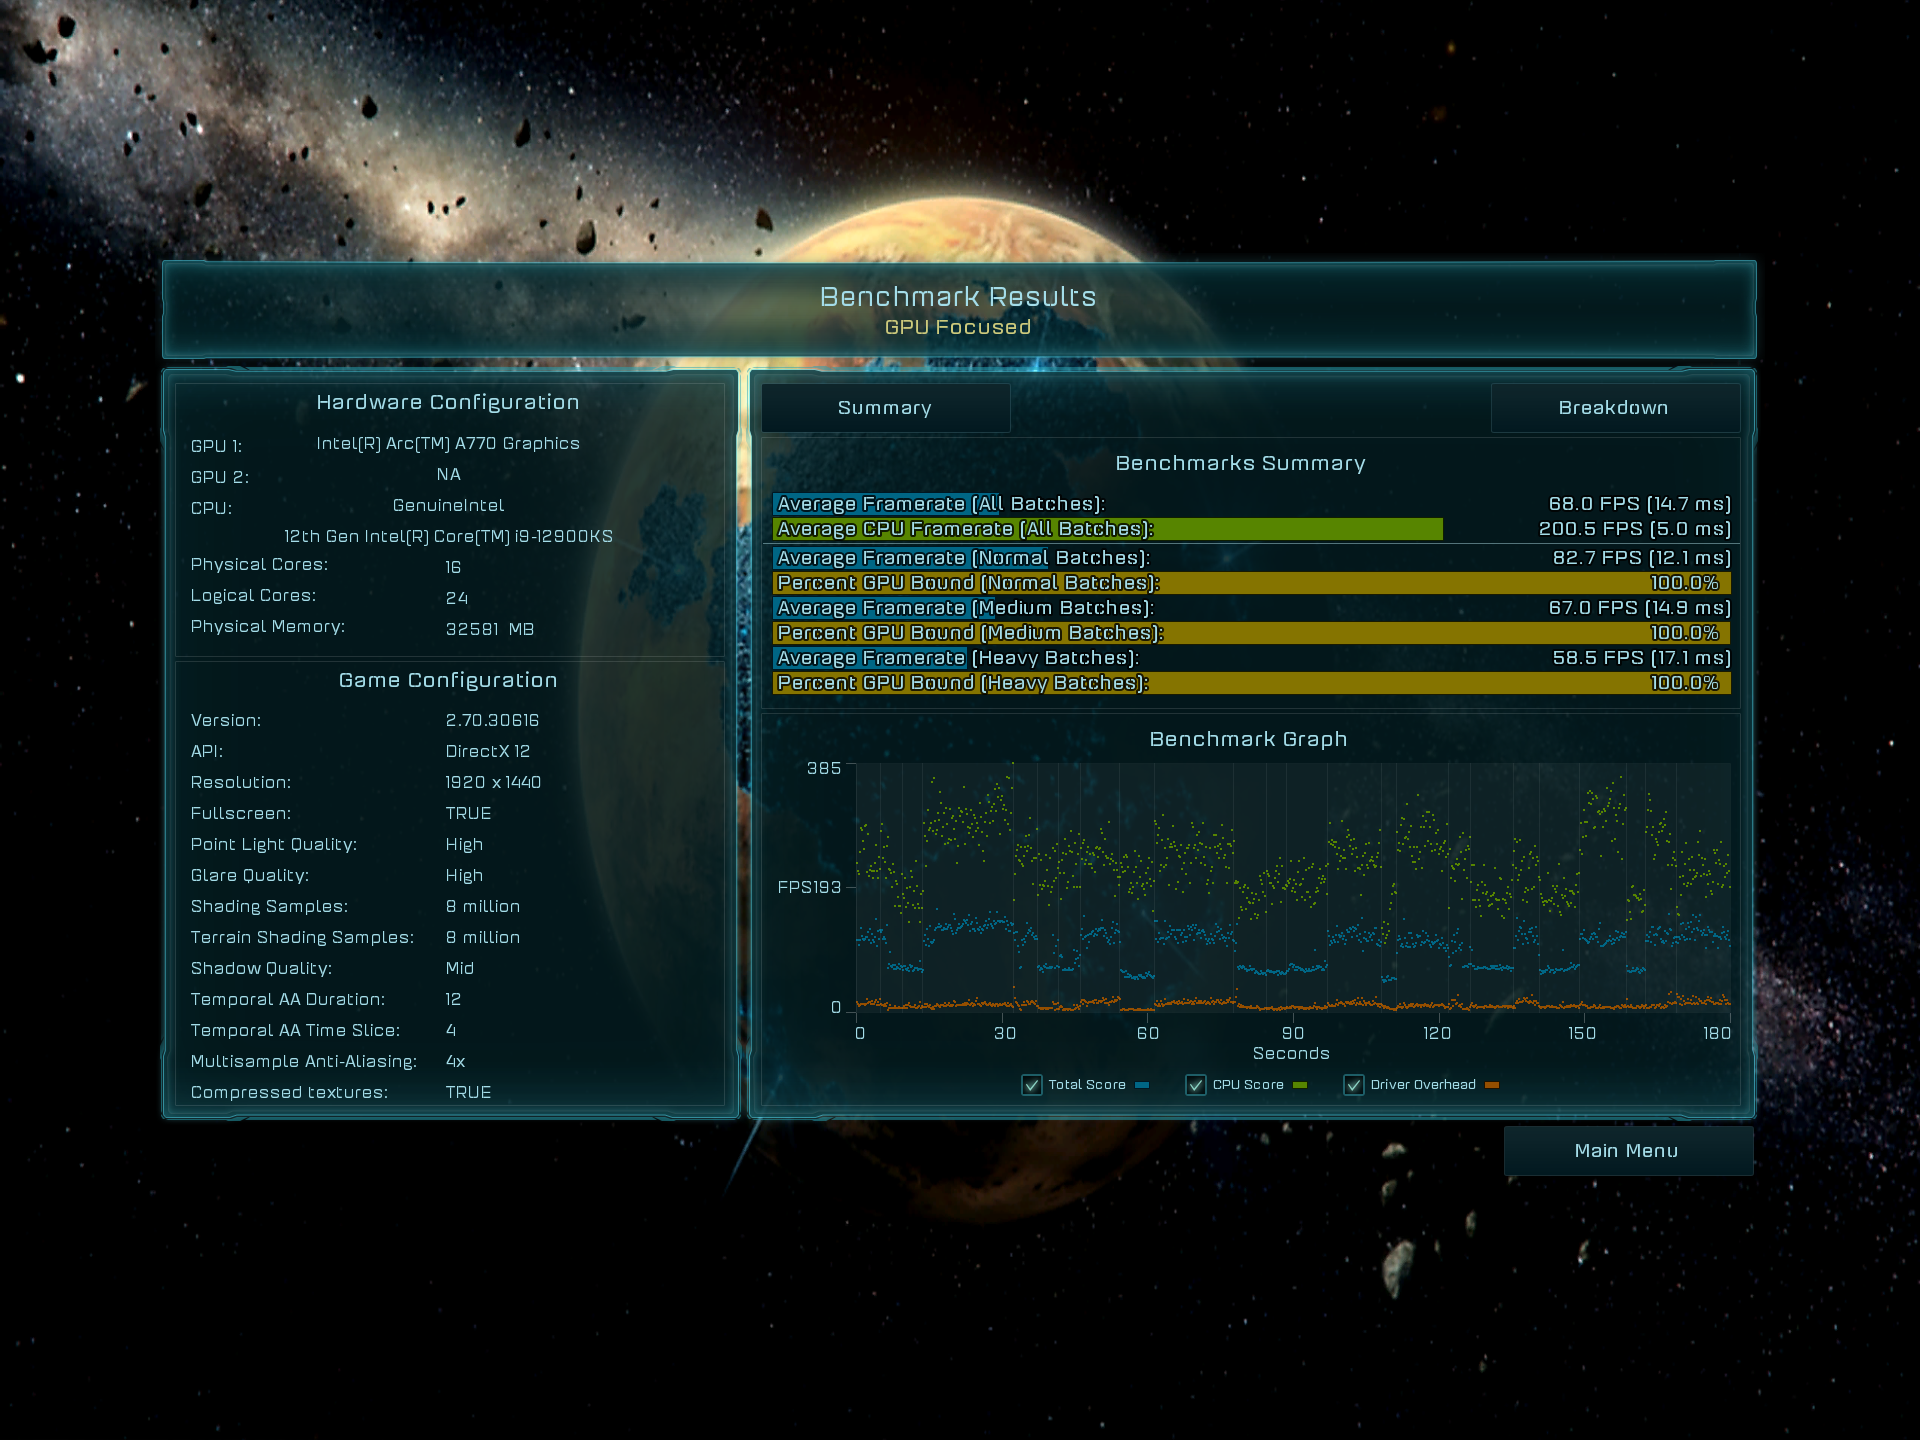
Task: Click Compressed textures TRUE value
Action: pos(468,1092)
